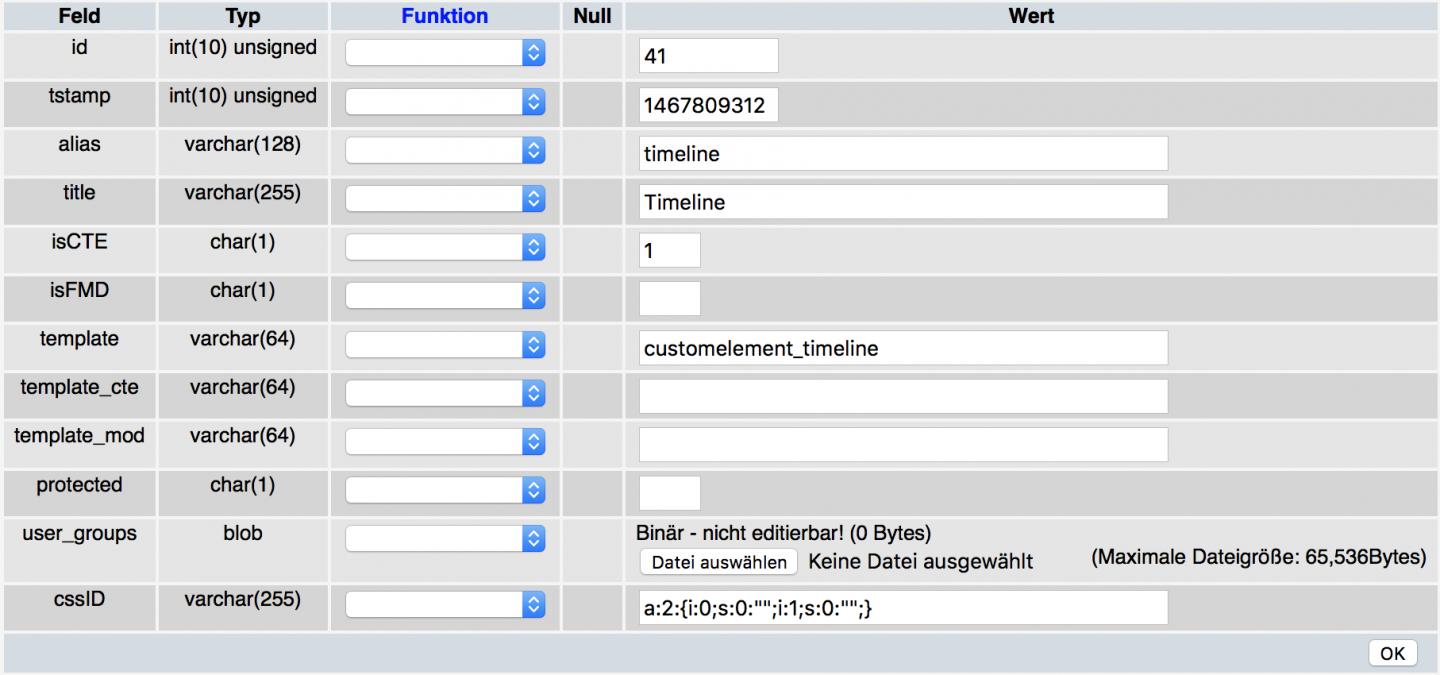Focus the customelement_timeline template input
Viewport: 1440px width, 675px height.
pyautogui.click(x=903, y=347)
